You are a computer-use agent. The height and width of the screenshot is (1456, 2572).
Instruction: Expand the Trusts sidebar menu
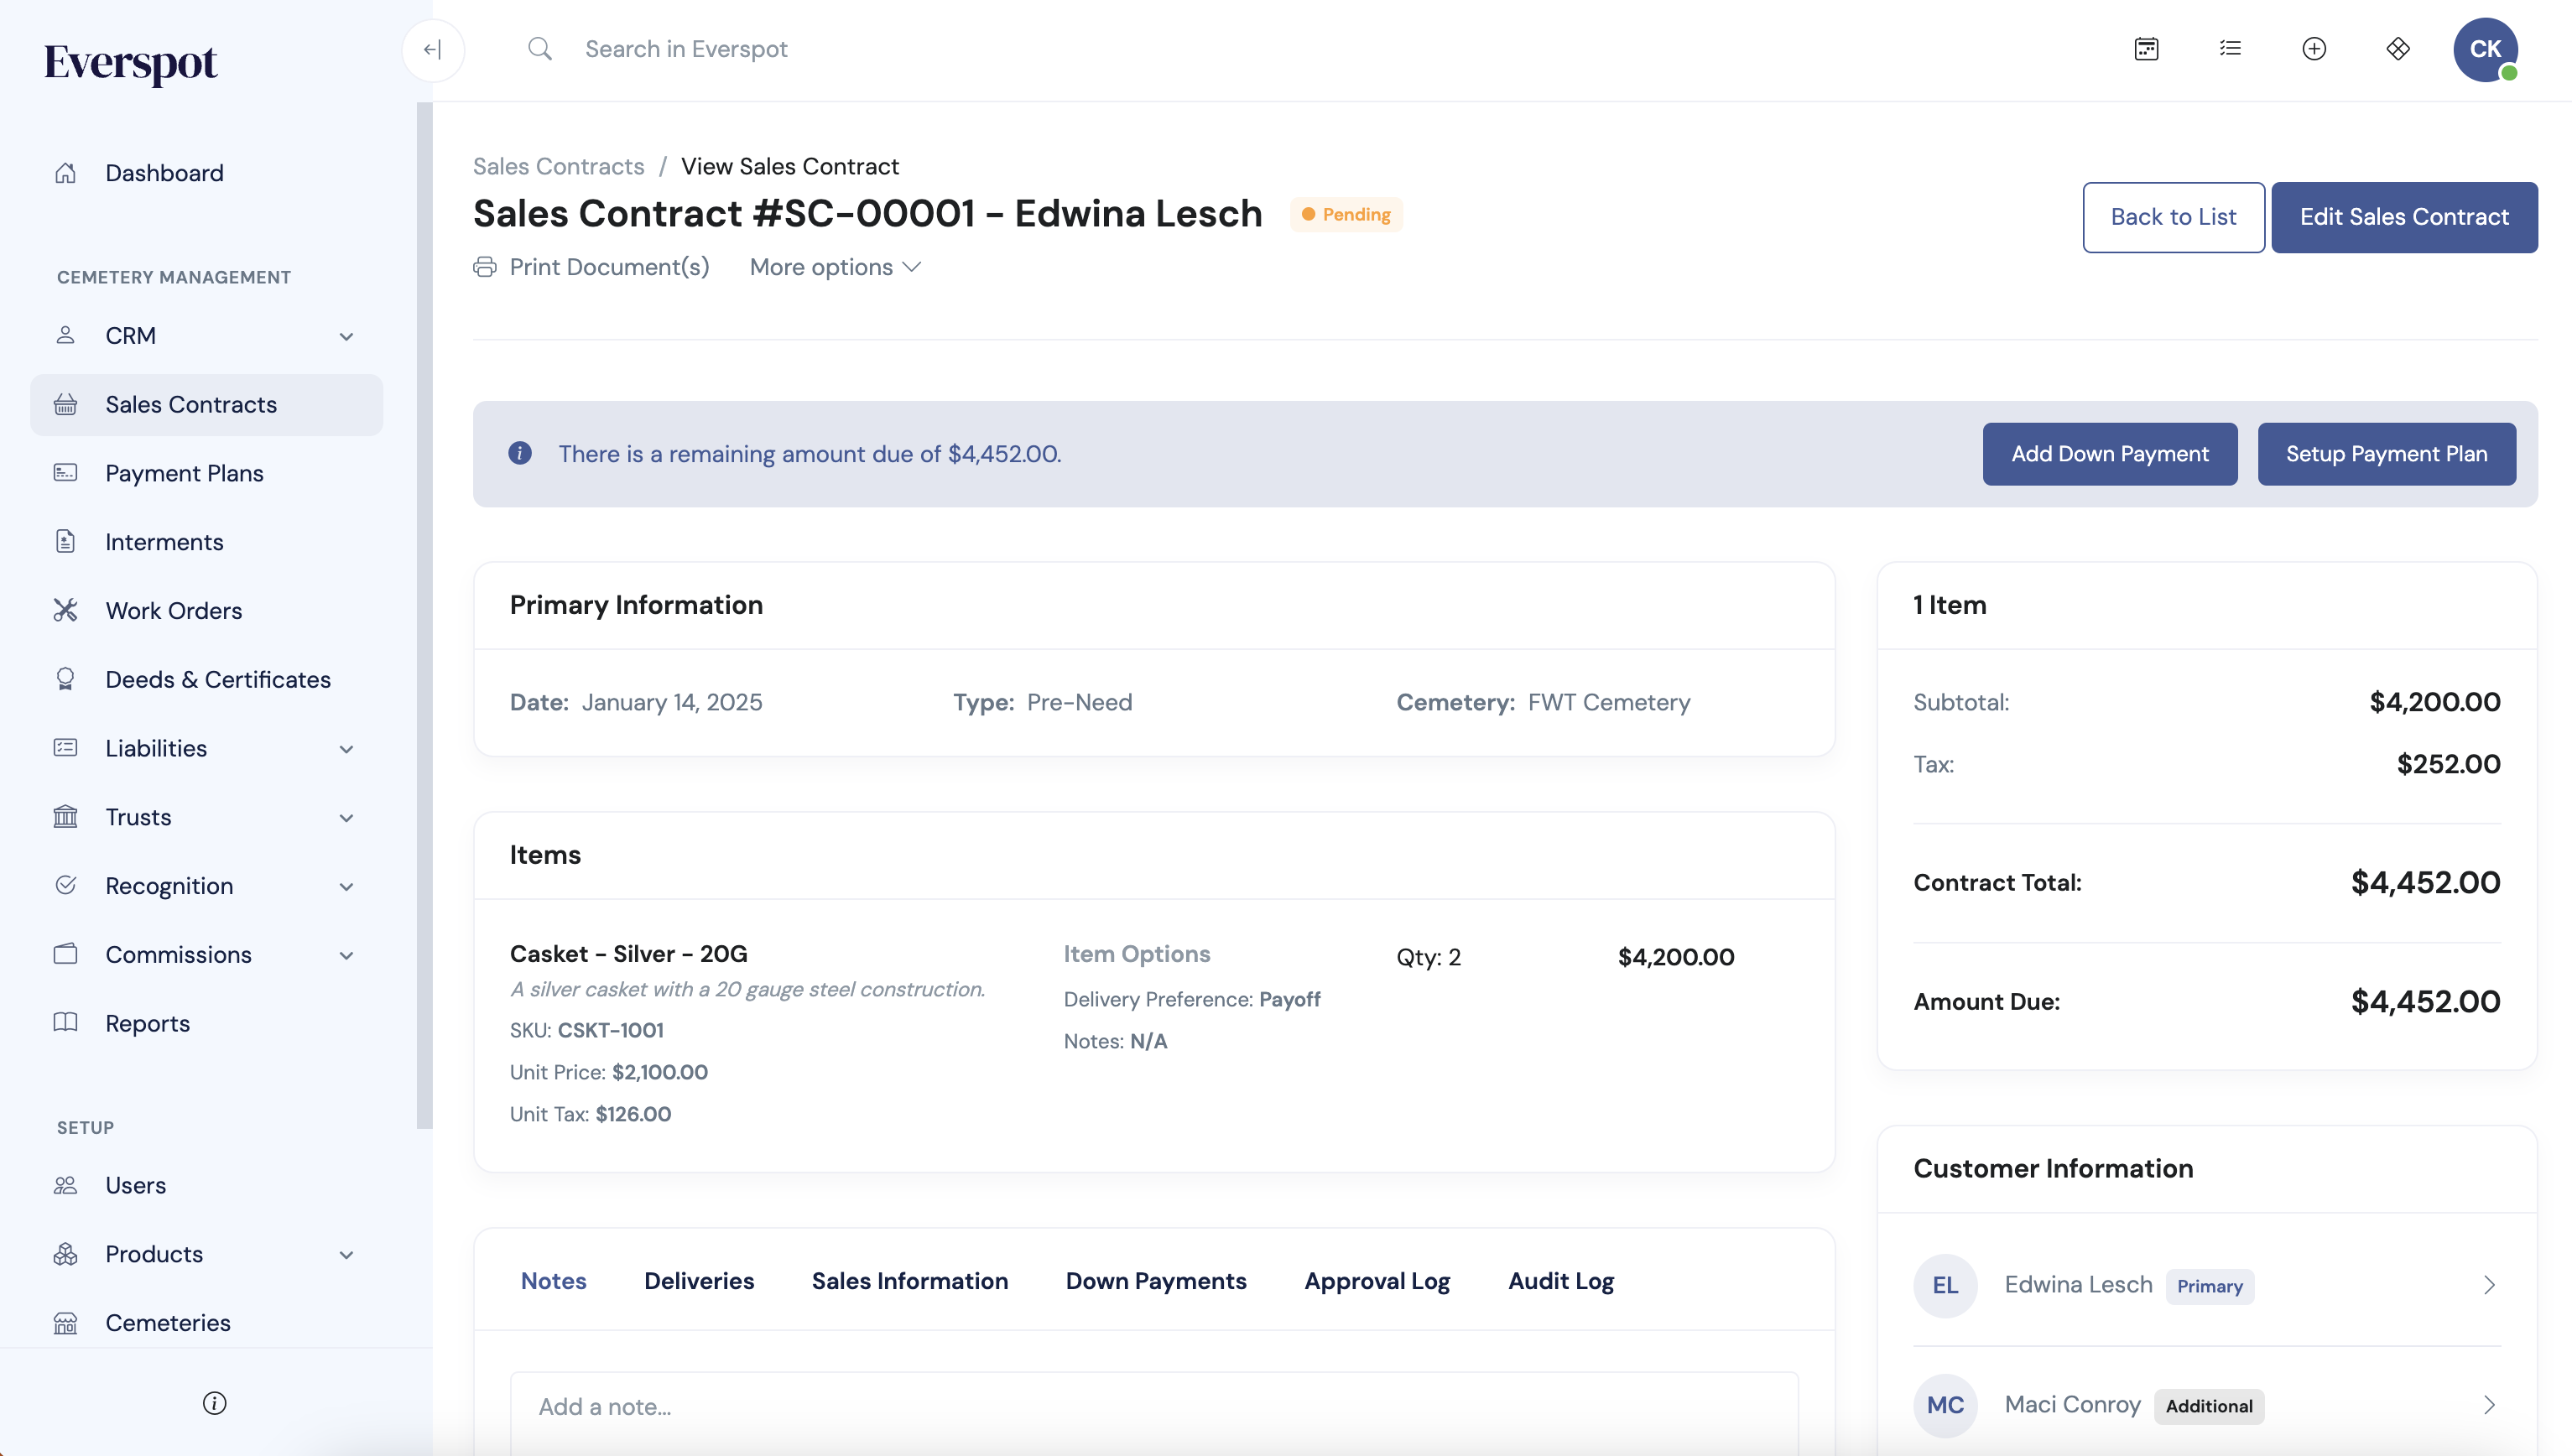click(206, 817)
